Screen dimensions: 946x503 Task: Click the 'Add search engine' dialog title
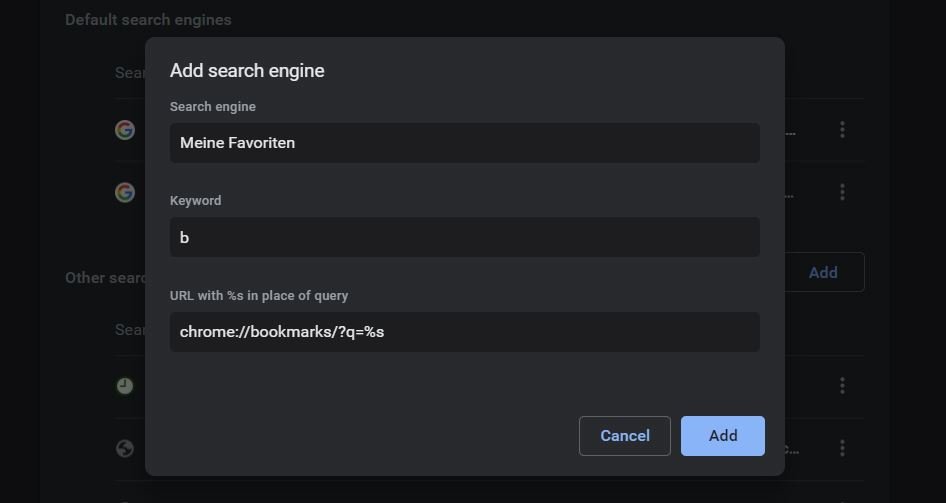coord(247,71)
